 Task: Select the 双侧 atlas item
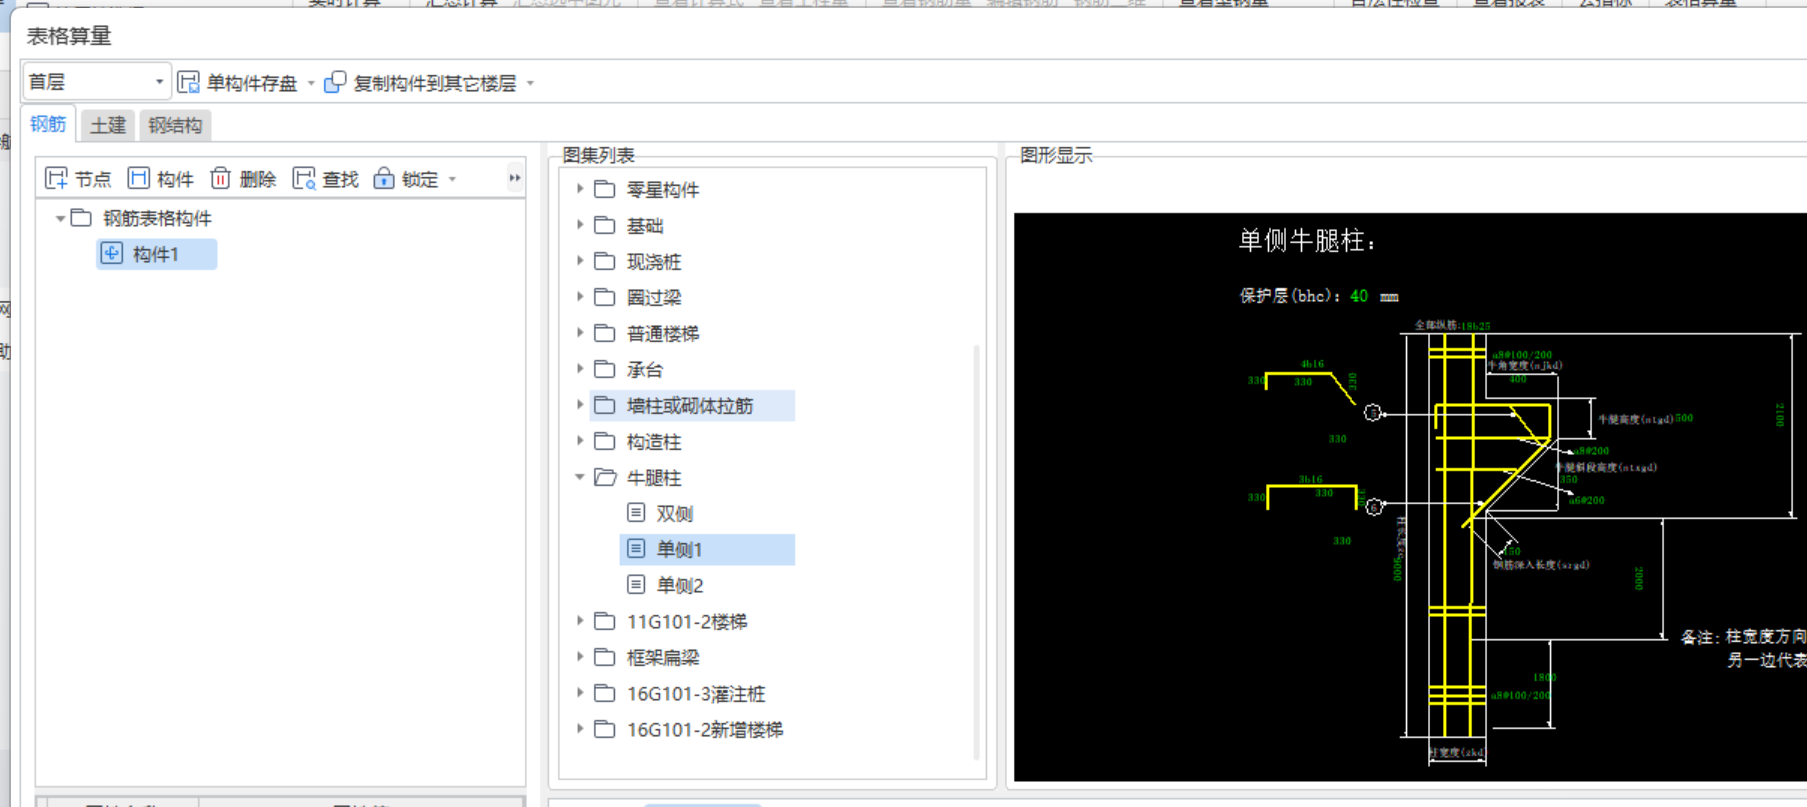coord(675,513)
